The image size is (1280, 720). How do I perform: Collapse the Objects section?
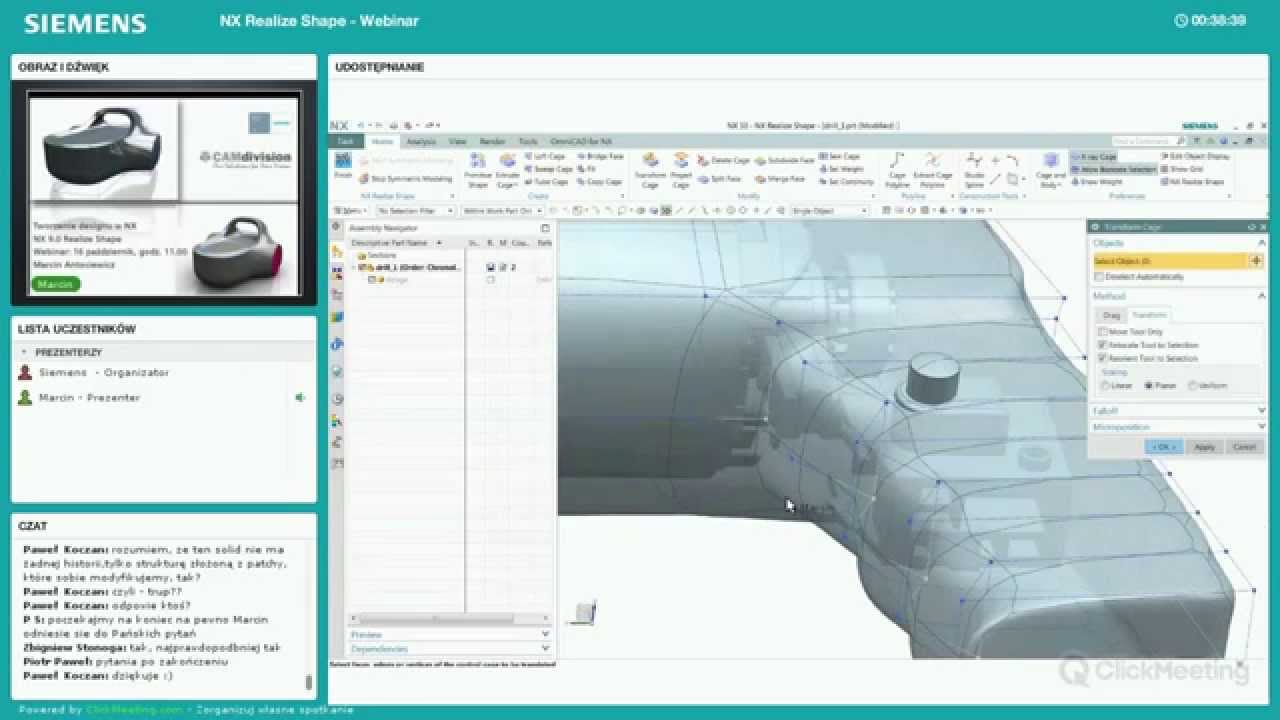tap(1261, 243)
